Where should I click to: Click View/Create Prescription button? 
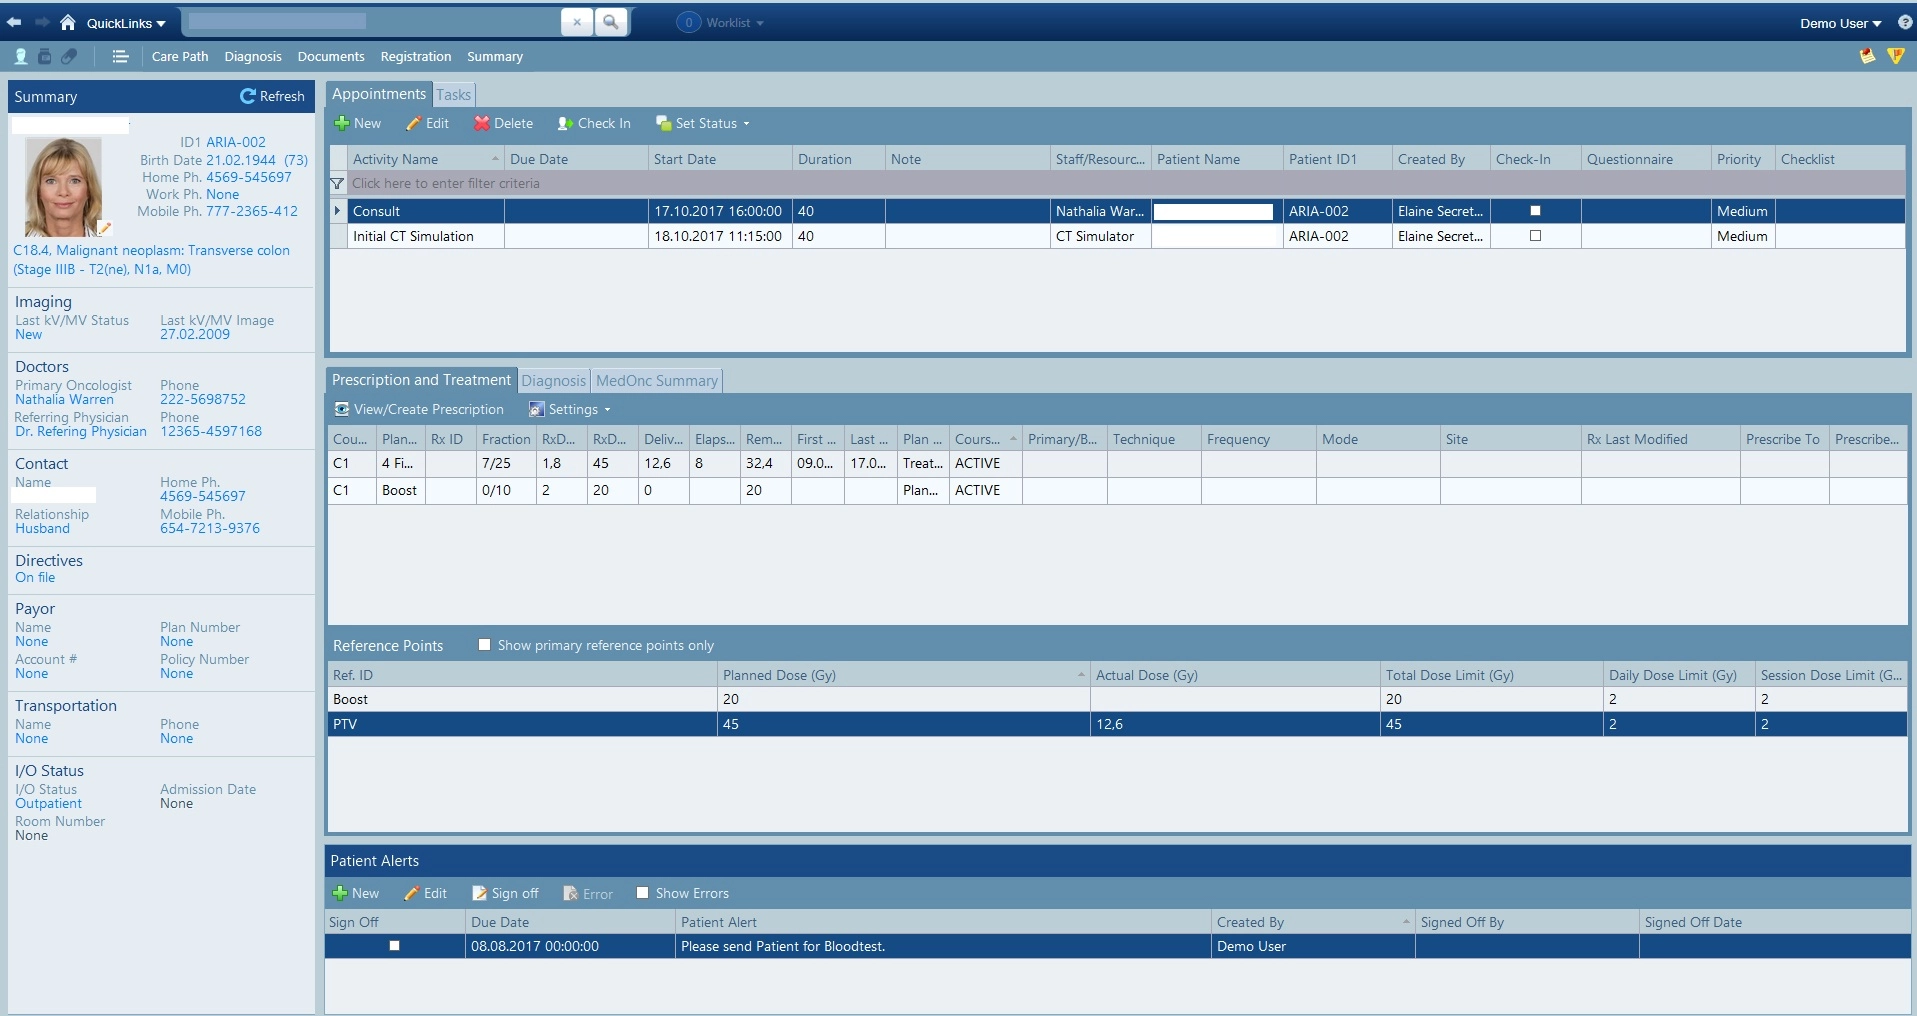click(x=419, y=409)
